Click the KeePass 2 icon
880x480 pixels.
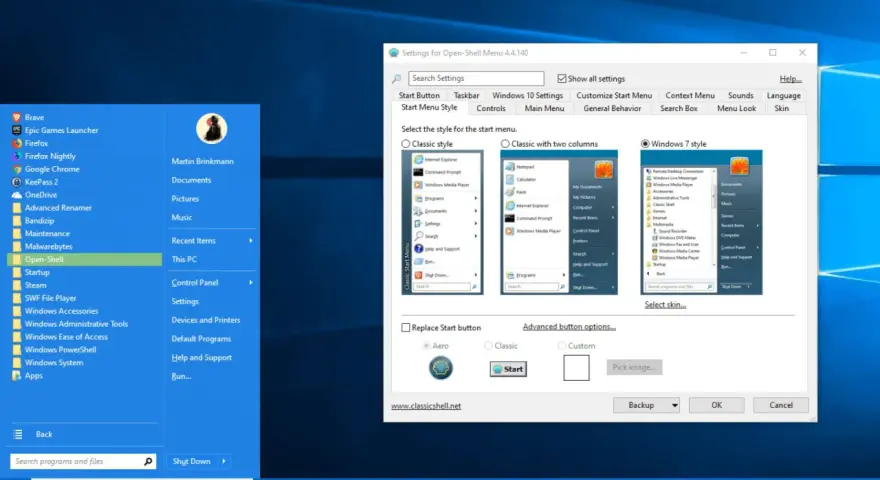pos(17,182)
